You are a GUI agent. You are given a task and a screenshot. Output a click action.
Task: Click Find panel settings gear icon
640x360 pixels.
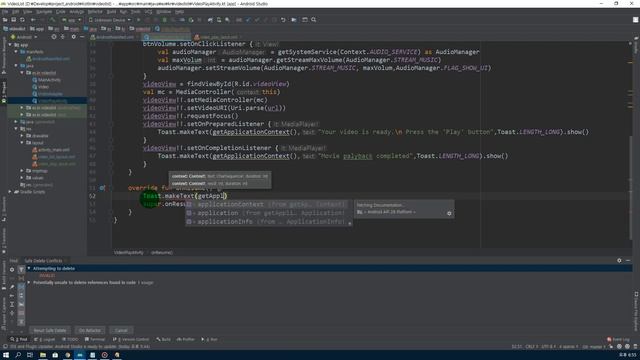click(x=12, y=269)
